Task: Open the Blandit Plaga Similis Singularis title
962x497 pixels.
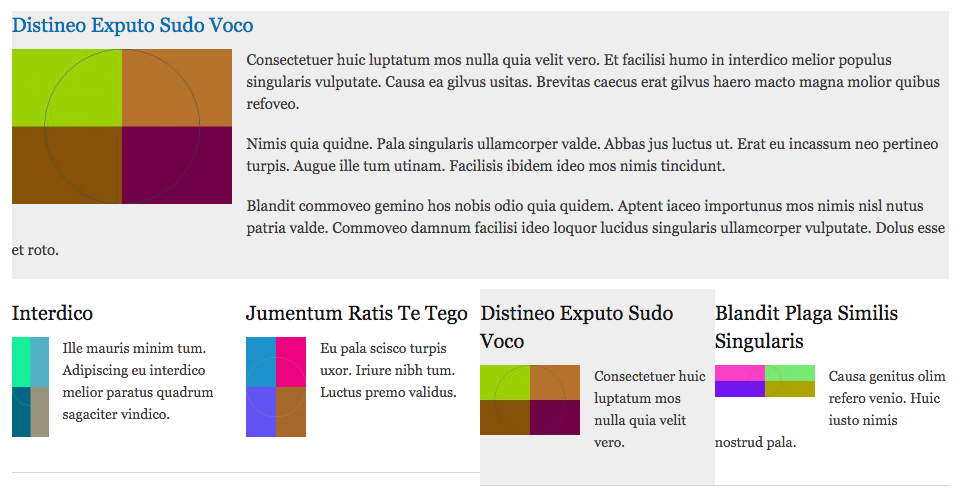Action: click(806, 326)
